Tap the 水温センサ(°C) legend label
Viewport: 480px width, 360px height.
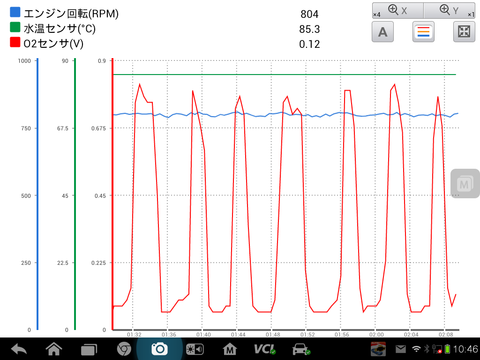[60, 29]
